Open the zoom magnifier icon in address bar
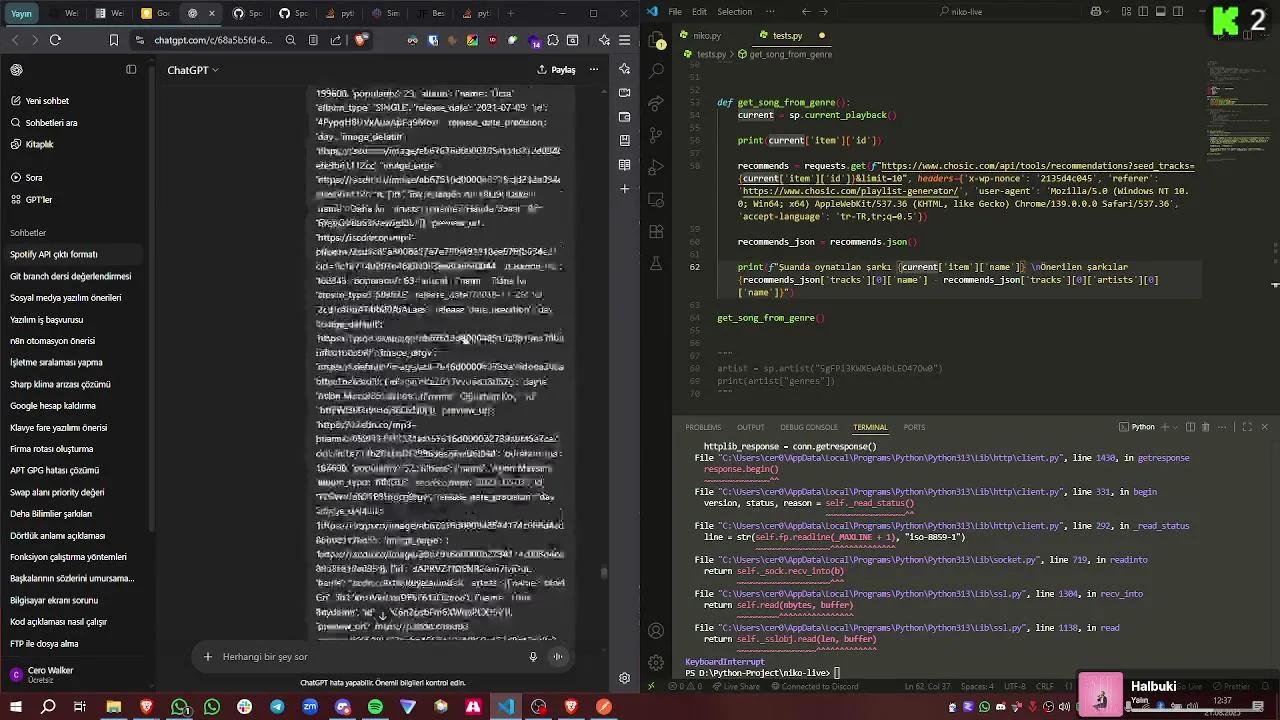This screenshot has width=1280, height=720. point(290,40)
